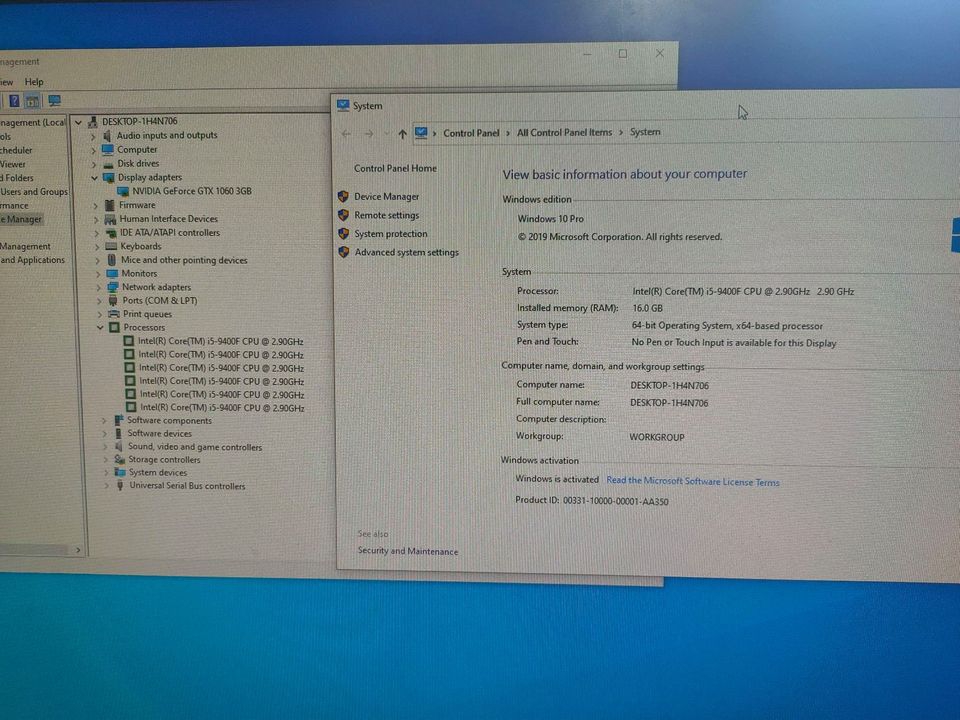Select the highlighted Device Manager left-pane item
Viewport: 960px width, 720px height.
pos(21,219)
